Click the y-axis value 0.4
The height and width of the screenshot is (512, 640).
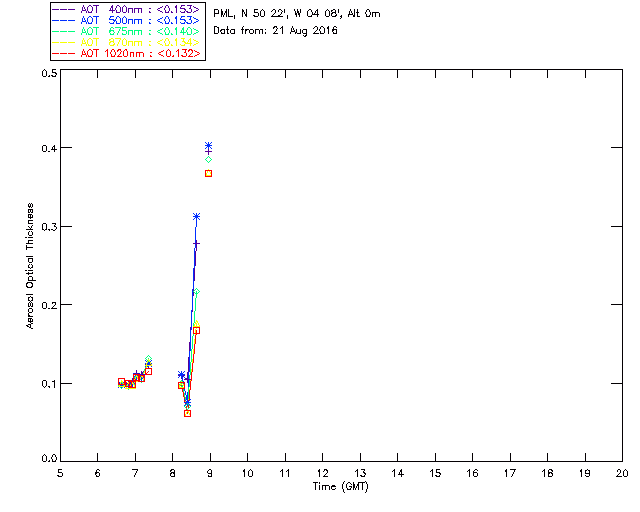pos(49,148)
